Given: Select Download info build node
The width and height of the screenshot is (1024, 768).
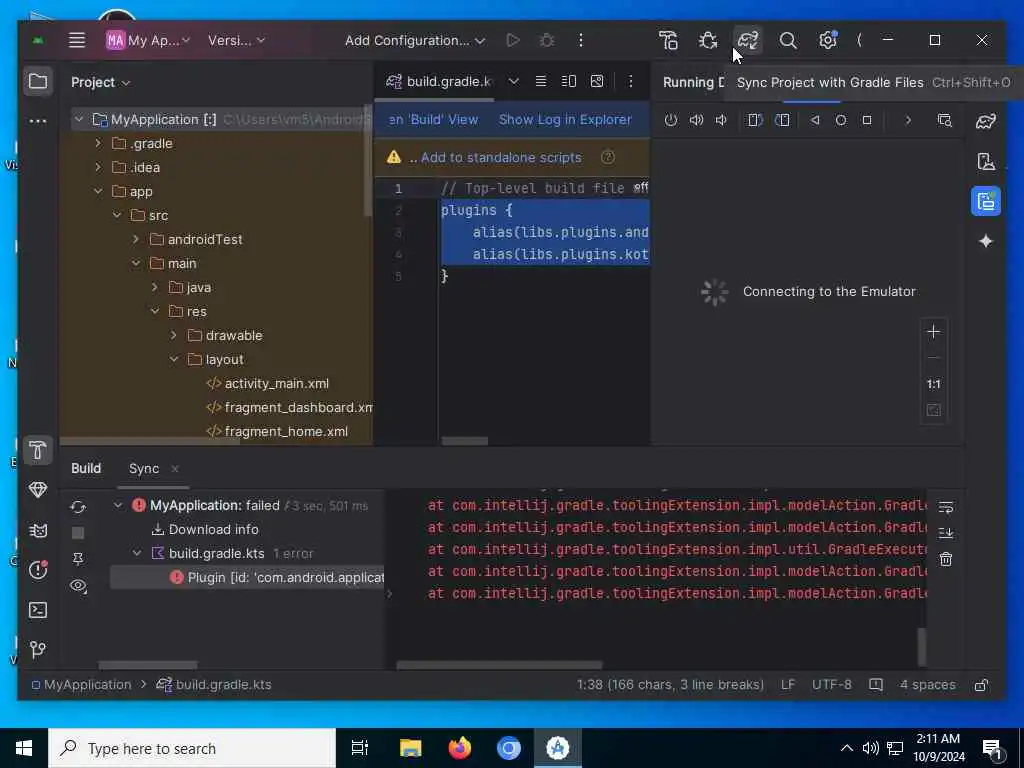Looking at the screenshot, I should pos(214,530).
